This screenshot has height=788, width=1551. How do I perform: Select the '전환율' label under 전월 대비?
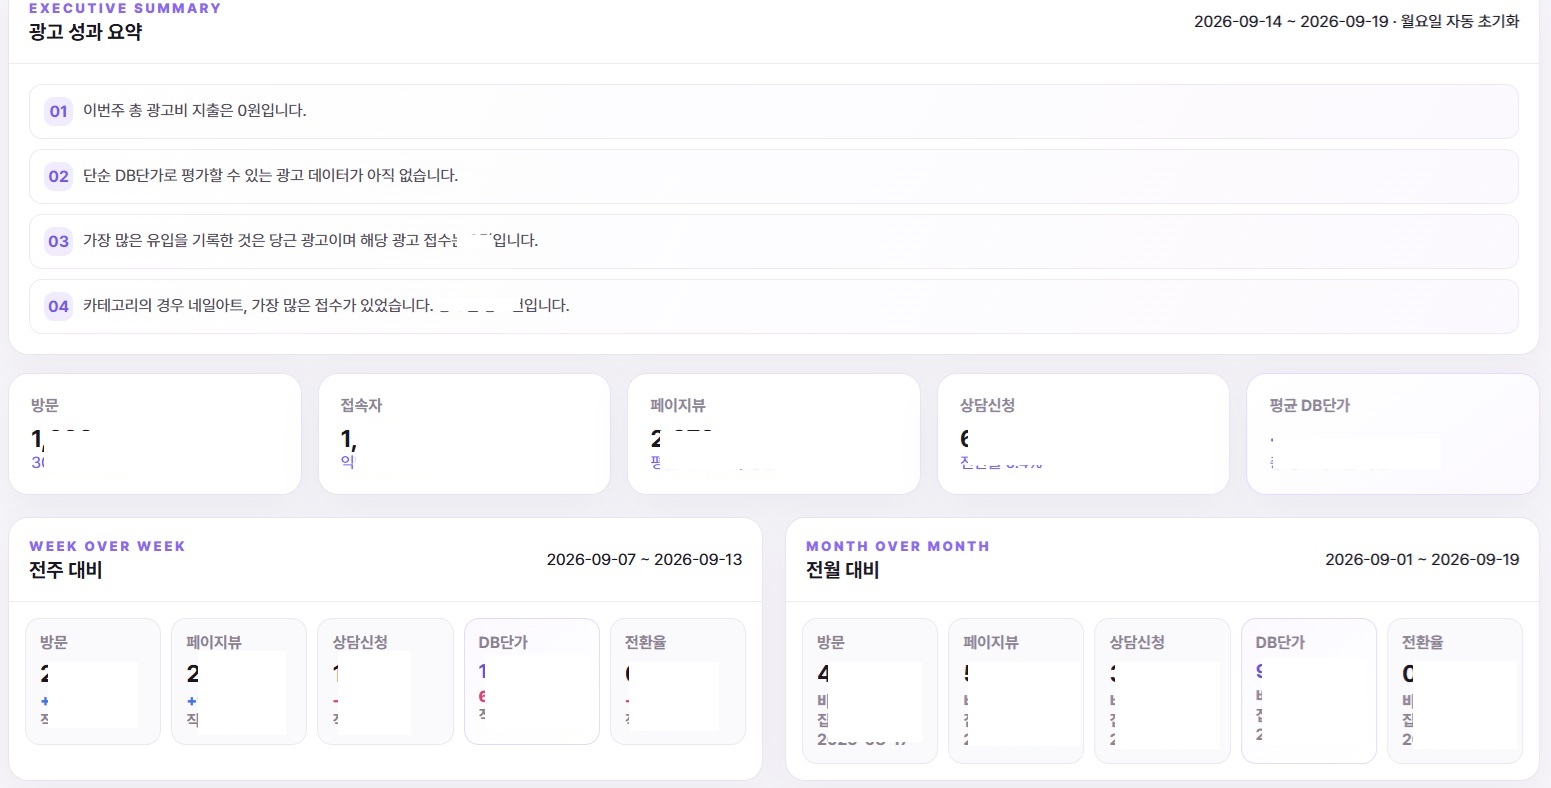coord(1423,642)
